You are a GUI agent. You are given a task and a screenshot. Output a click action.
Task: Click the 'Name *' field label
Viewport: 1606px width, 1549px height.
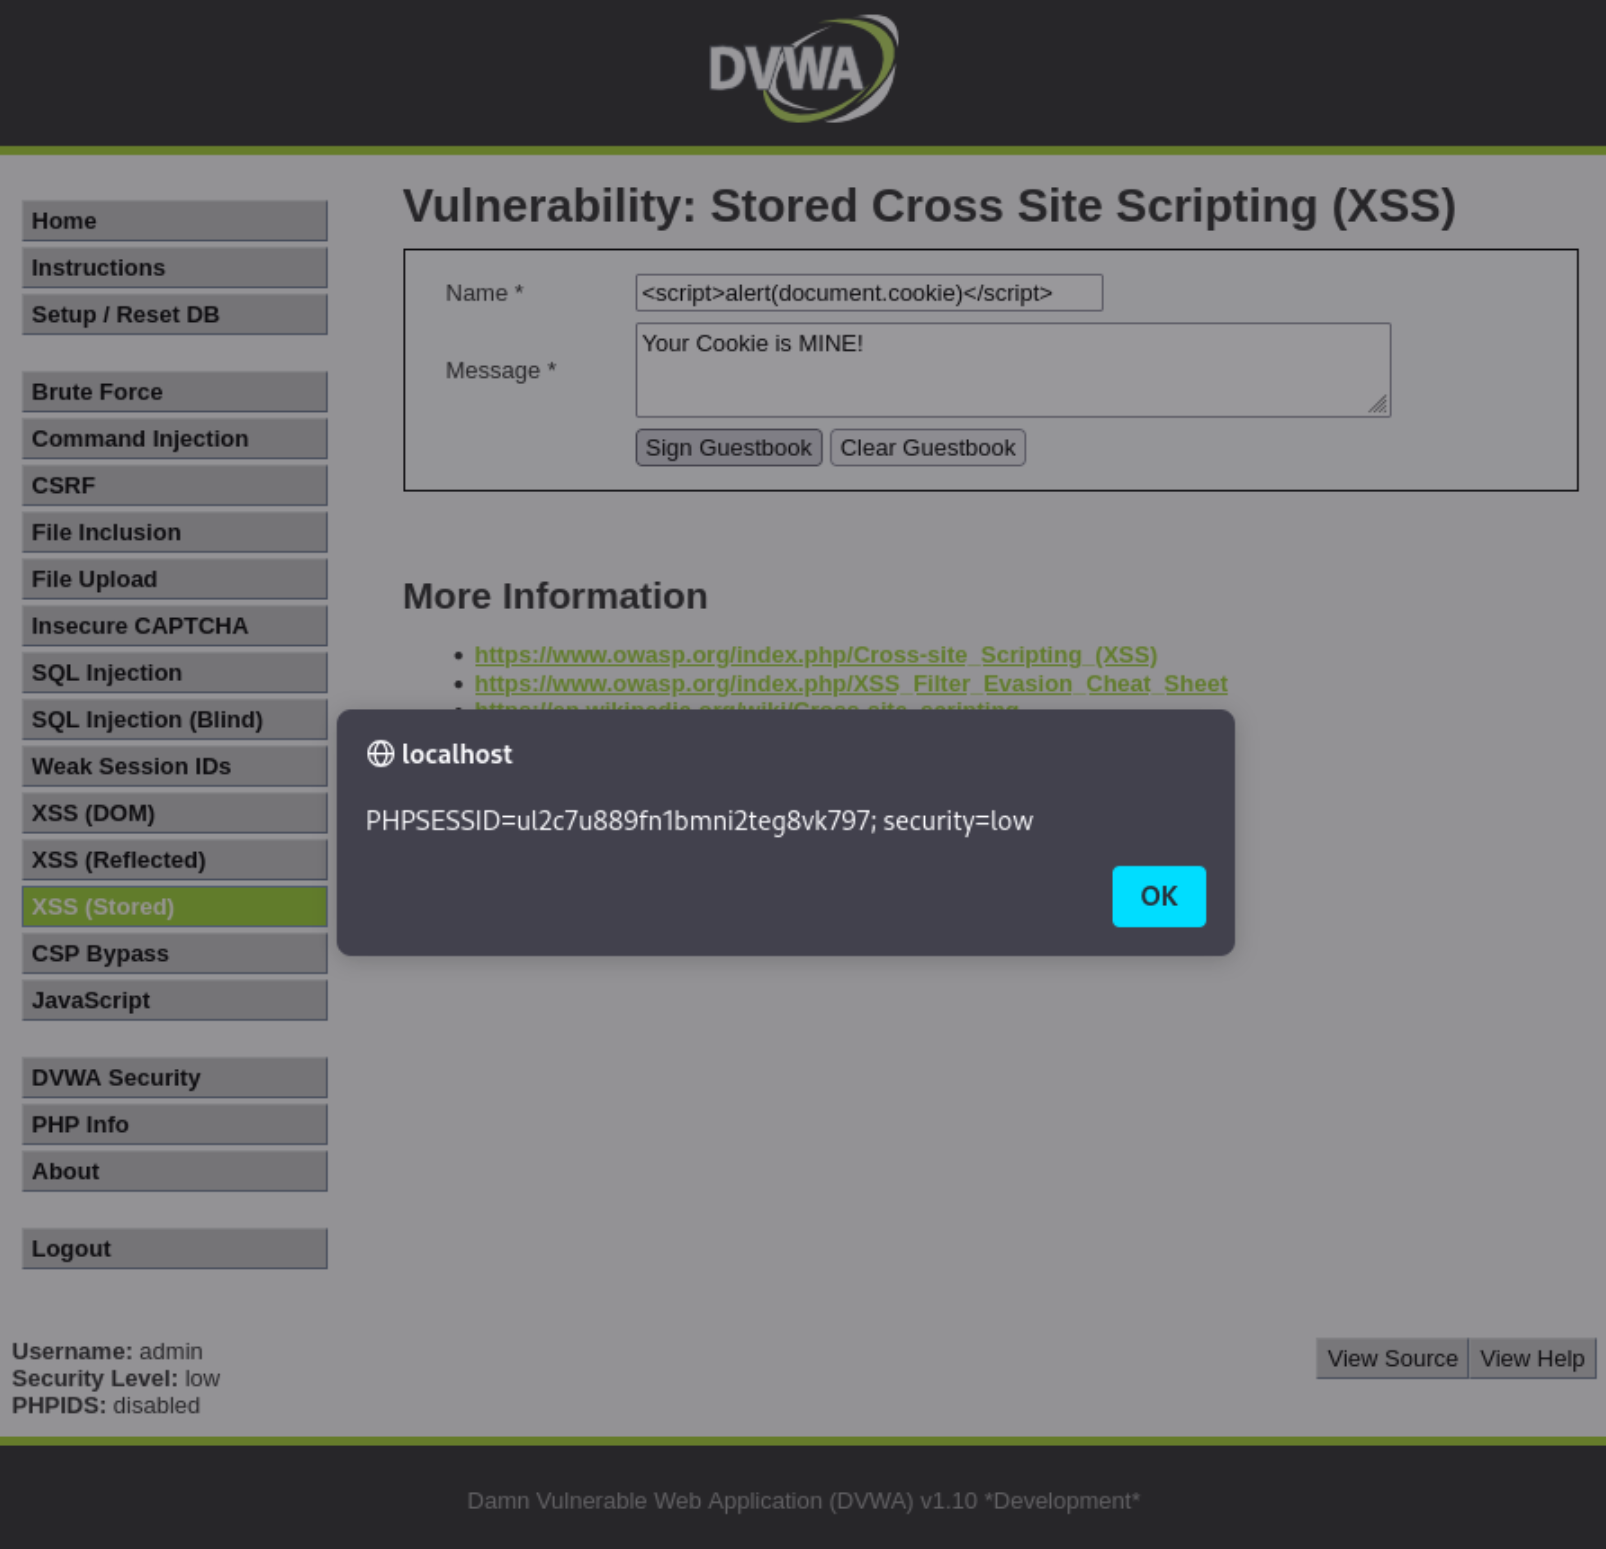[485, 293]
